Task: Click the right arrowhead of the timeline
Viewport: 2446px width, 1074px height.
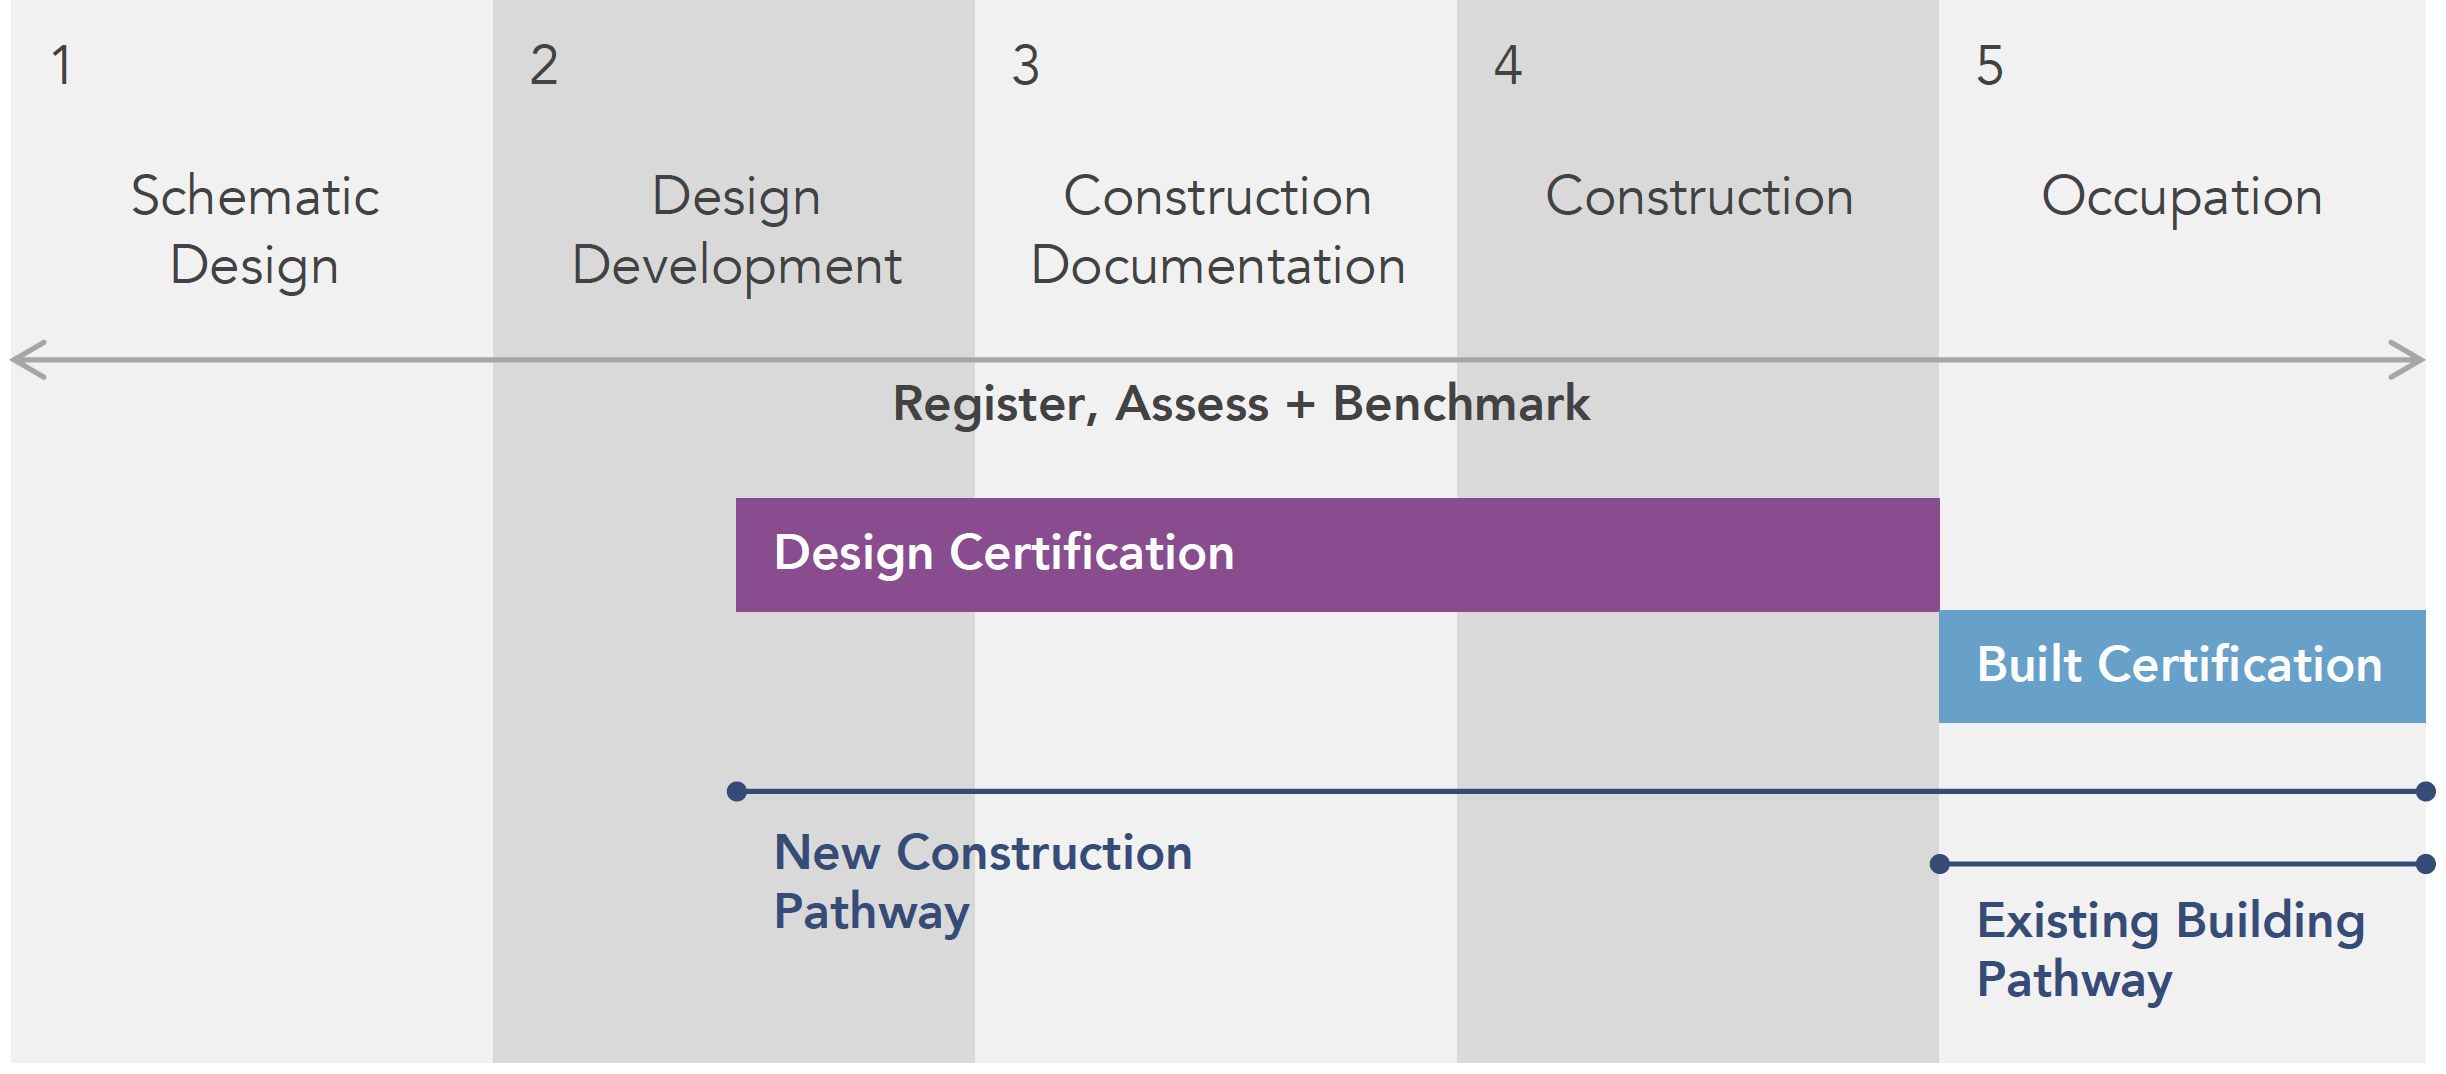Action: 2407,360
